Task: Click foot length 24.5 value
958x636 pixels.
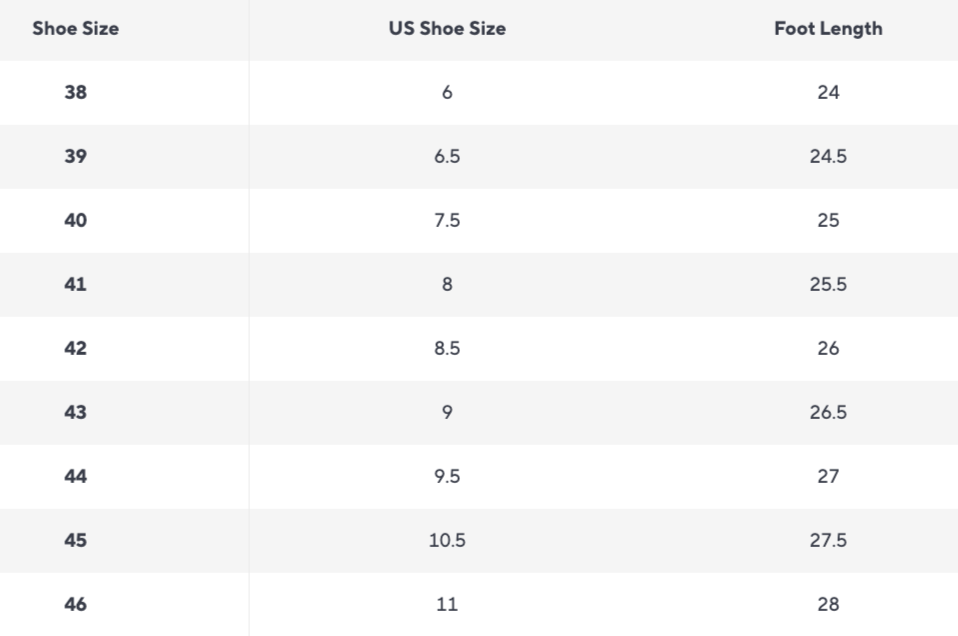Action: (828, 157)
